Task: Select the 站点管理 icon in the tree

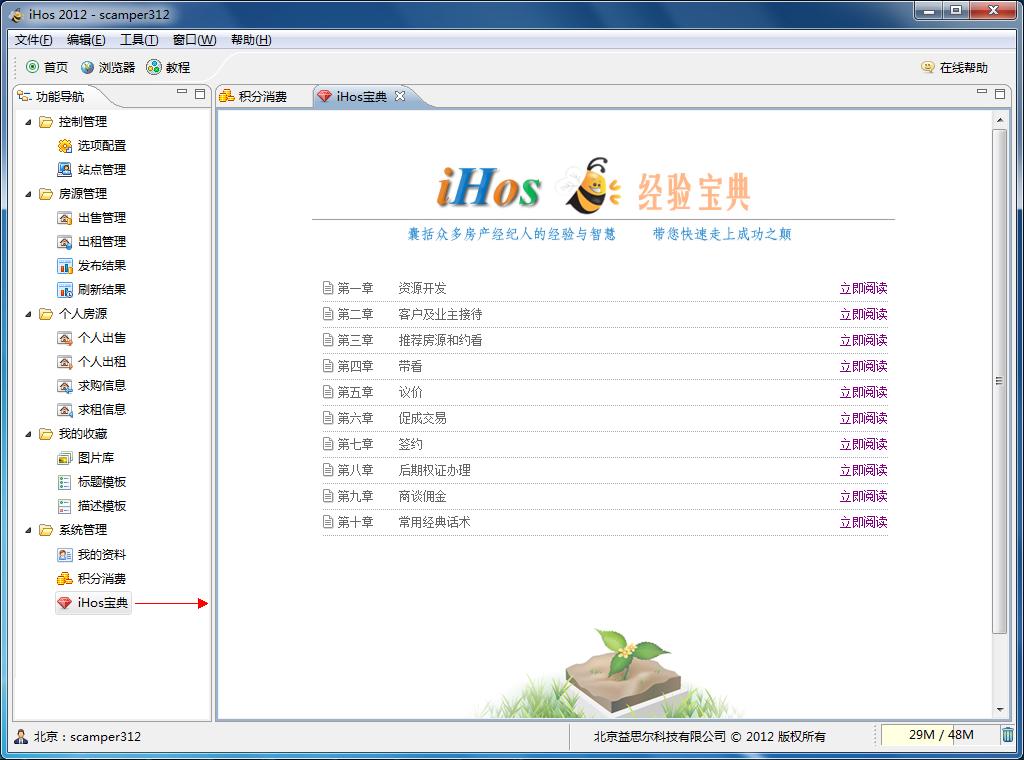Action: [x=65, y=170]
